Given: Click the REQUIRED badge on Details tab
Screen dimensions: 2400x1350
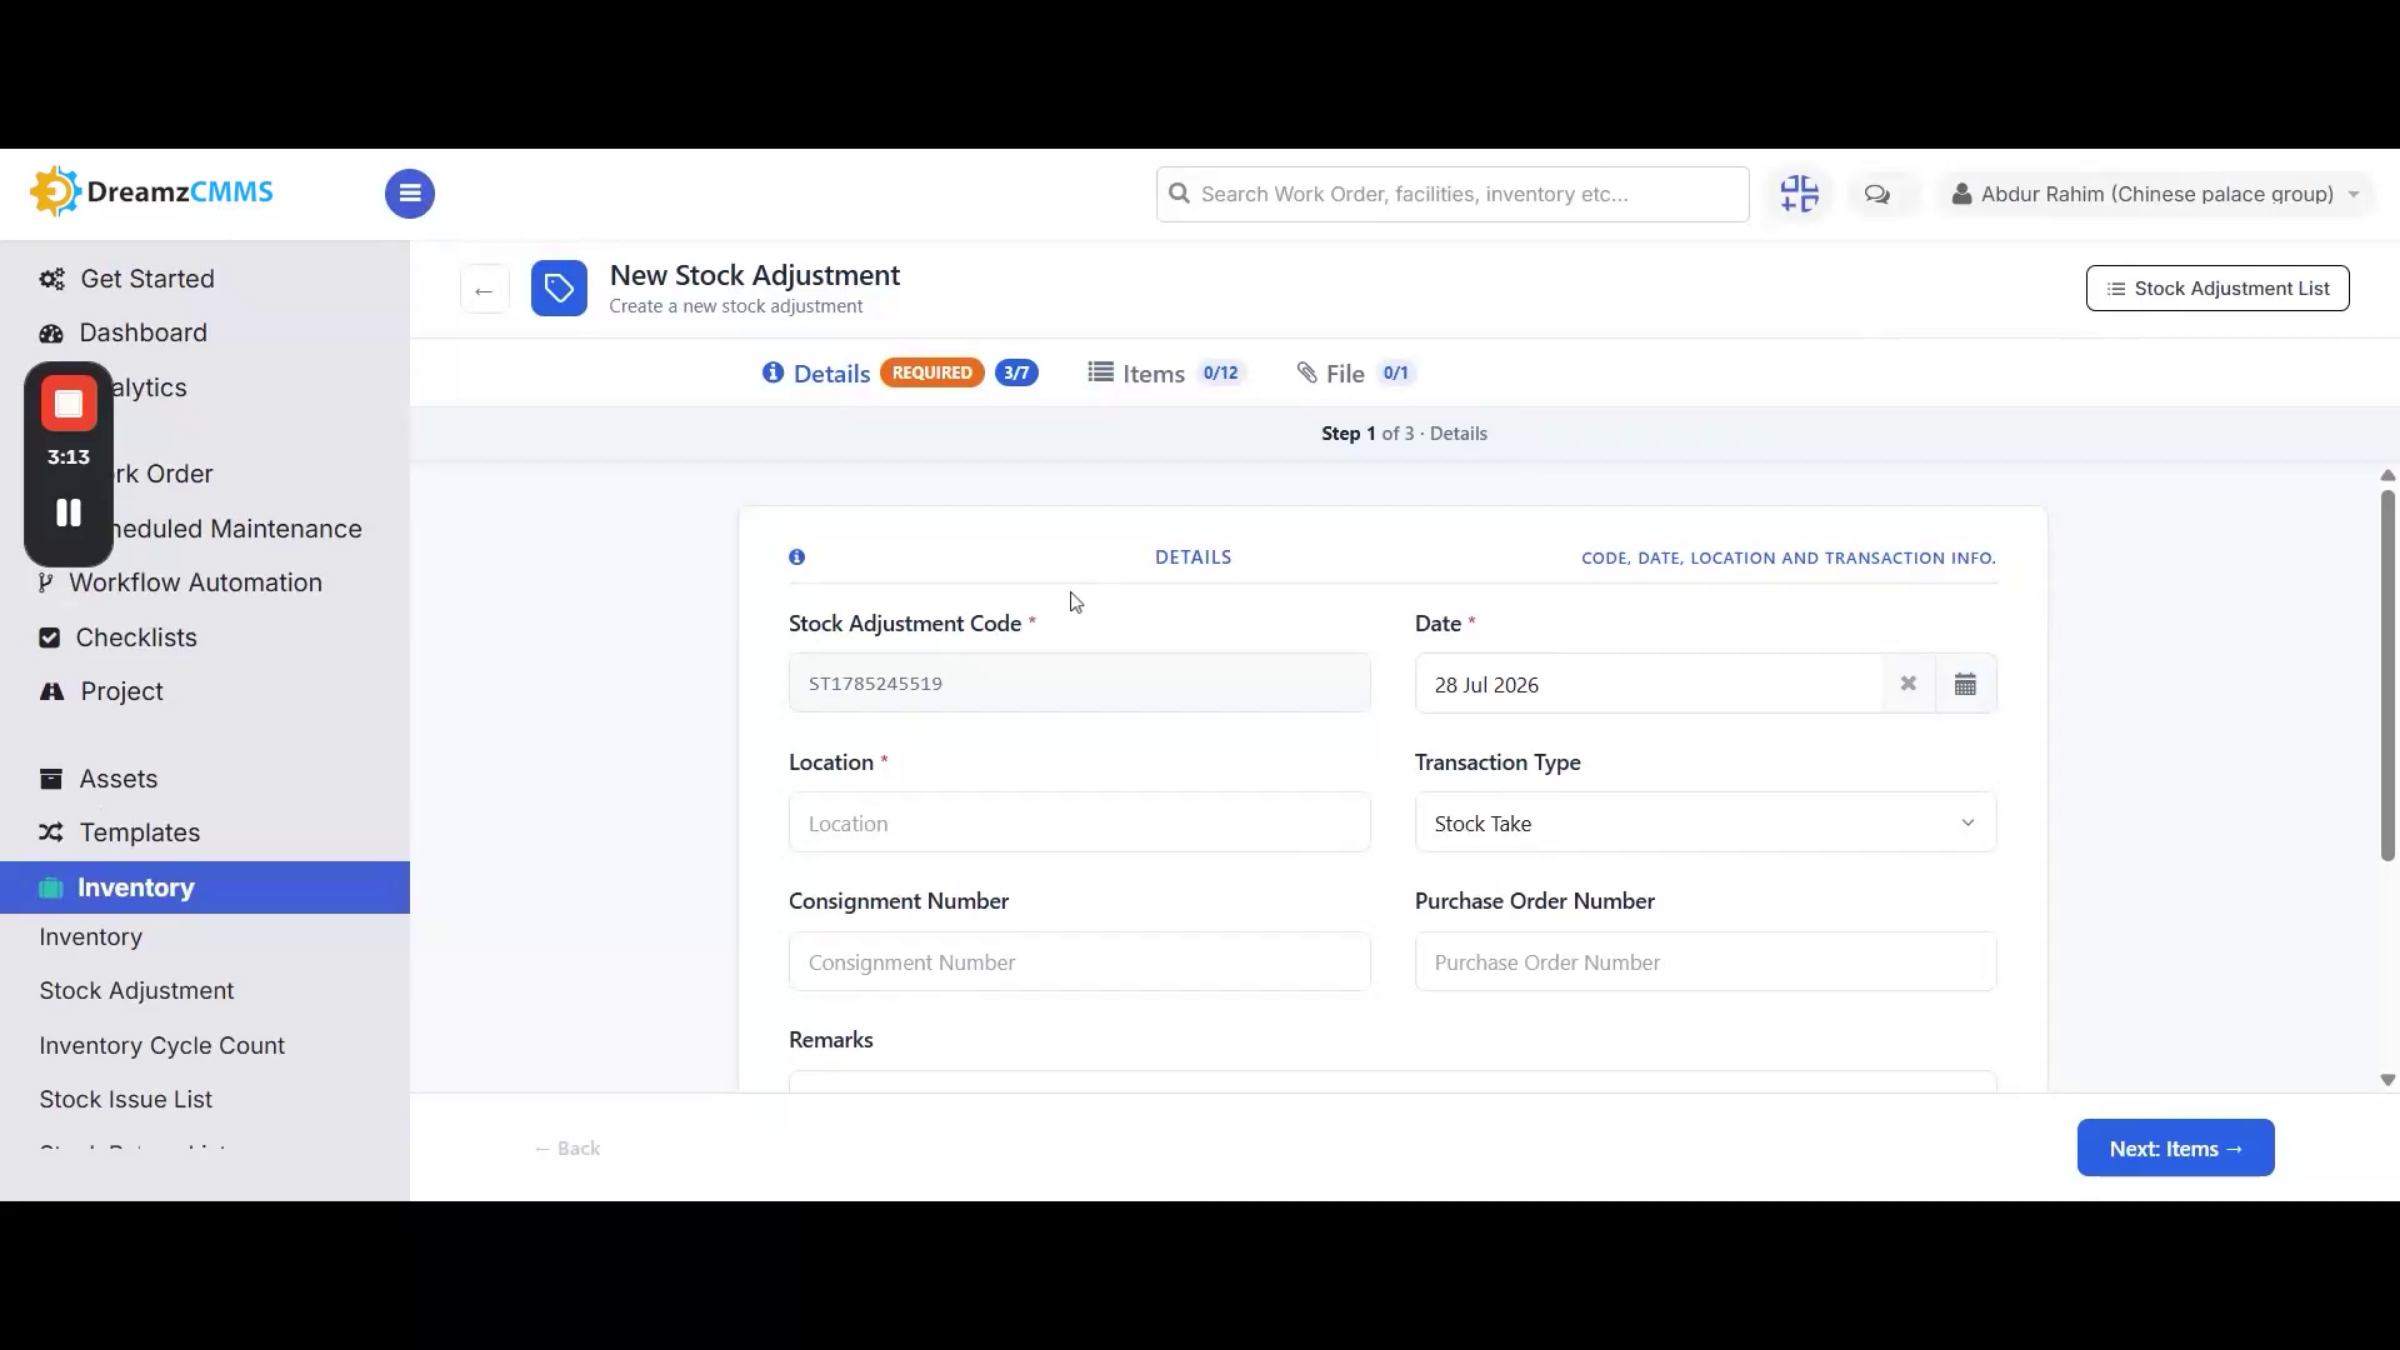Looking at the screenshot, I should pyautogui.click(x=932, y=373).
